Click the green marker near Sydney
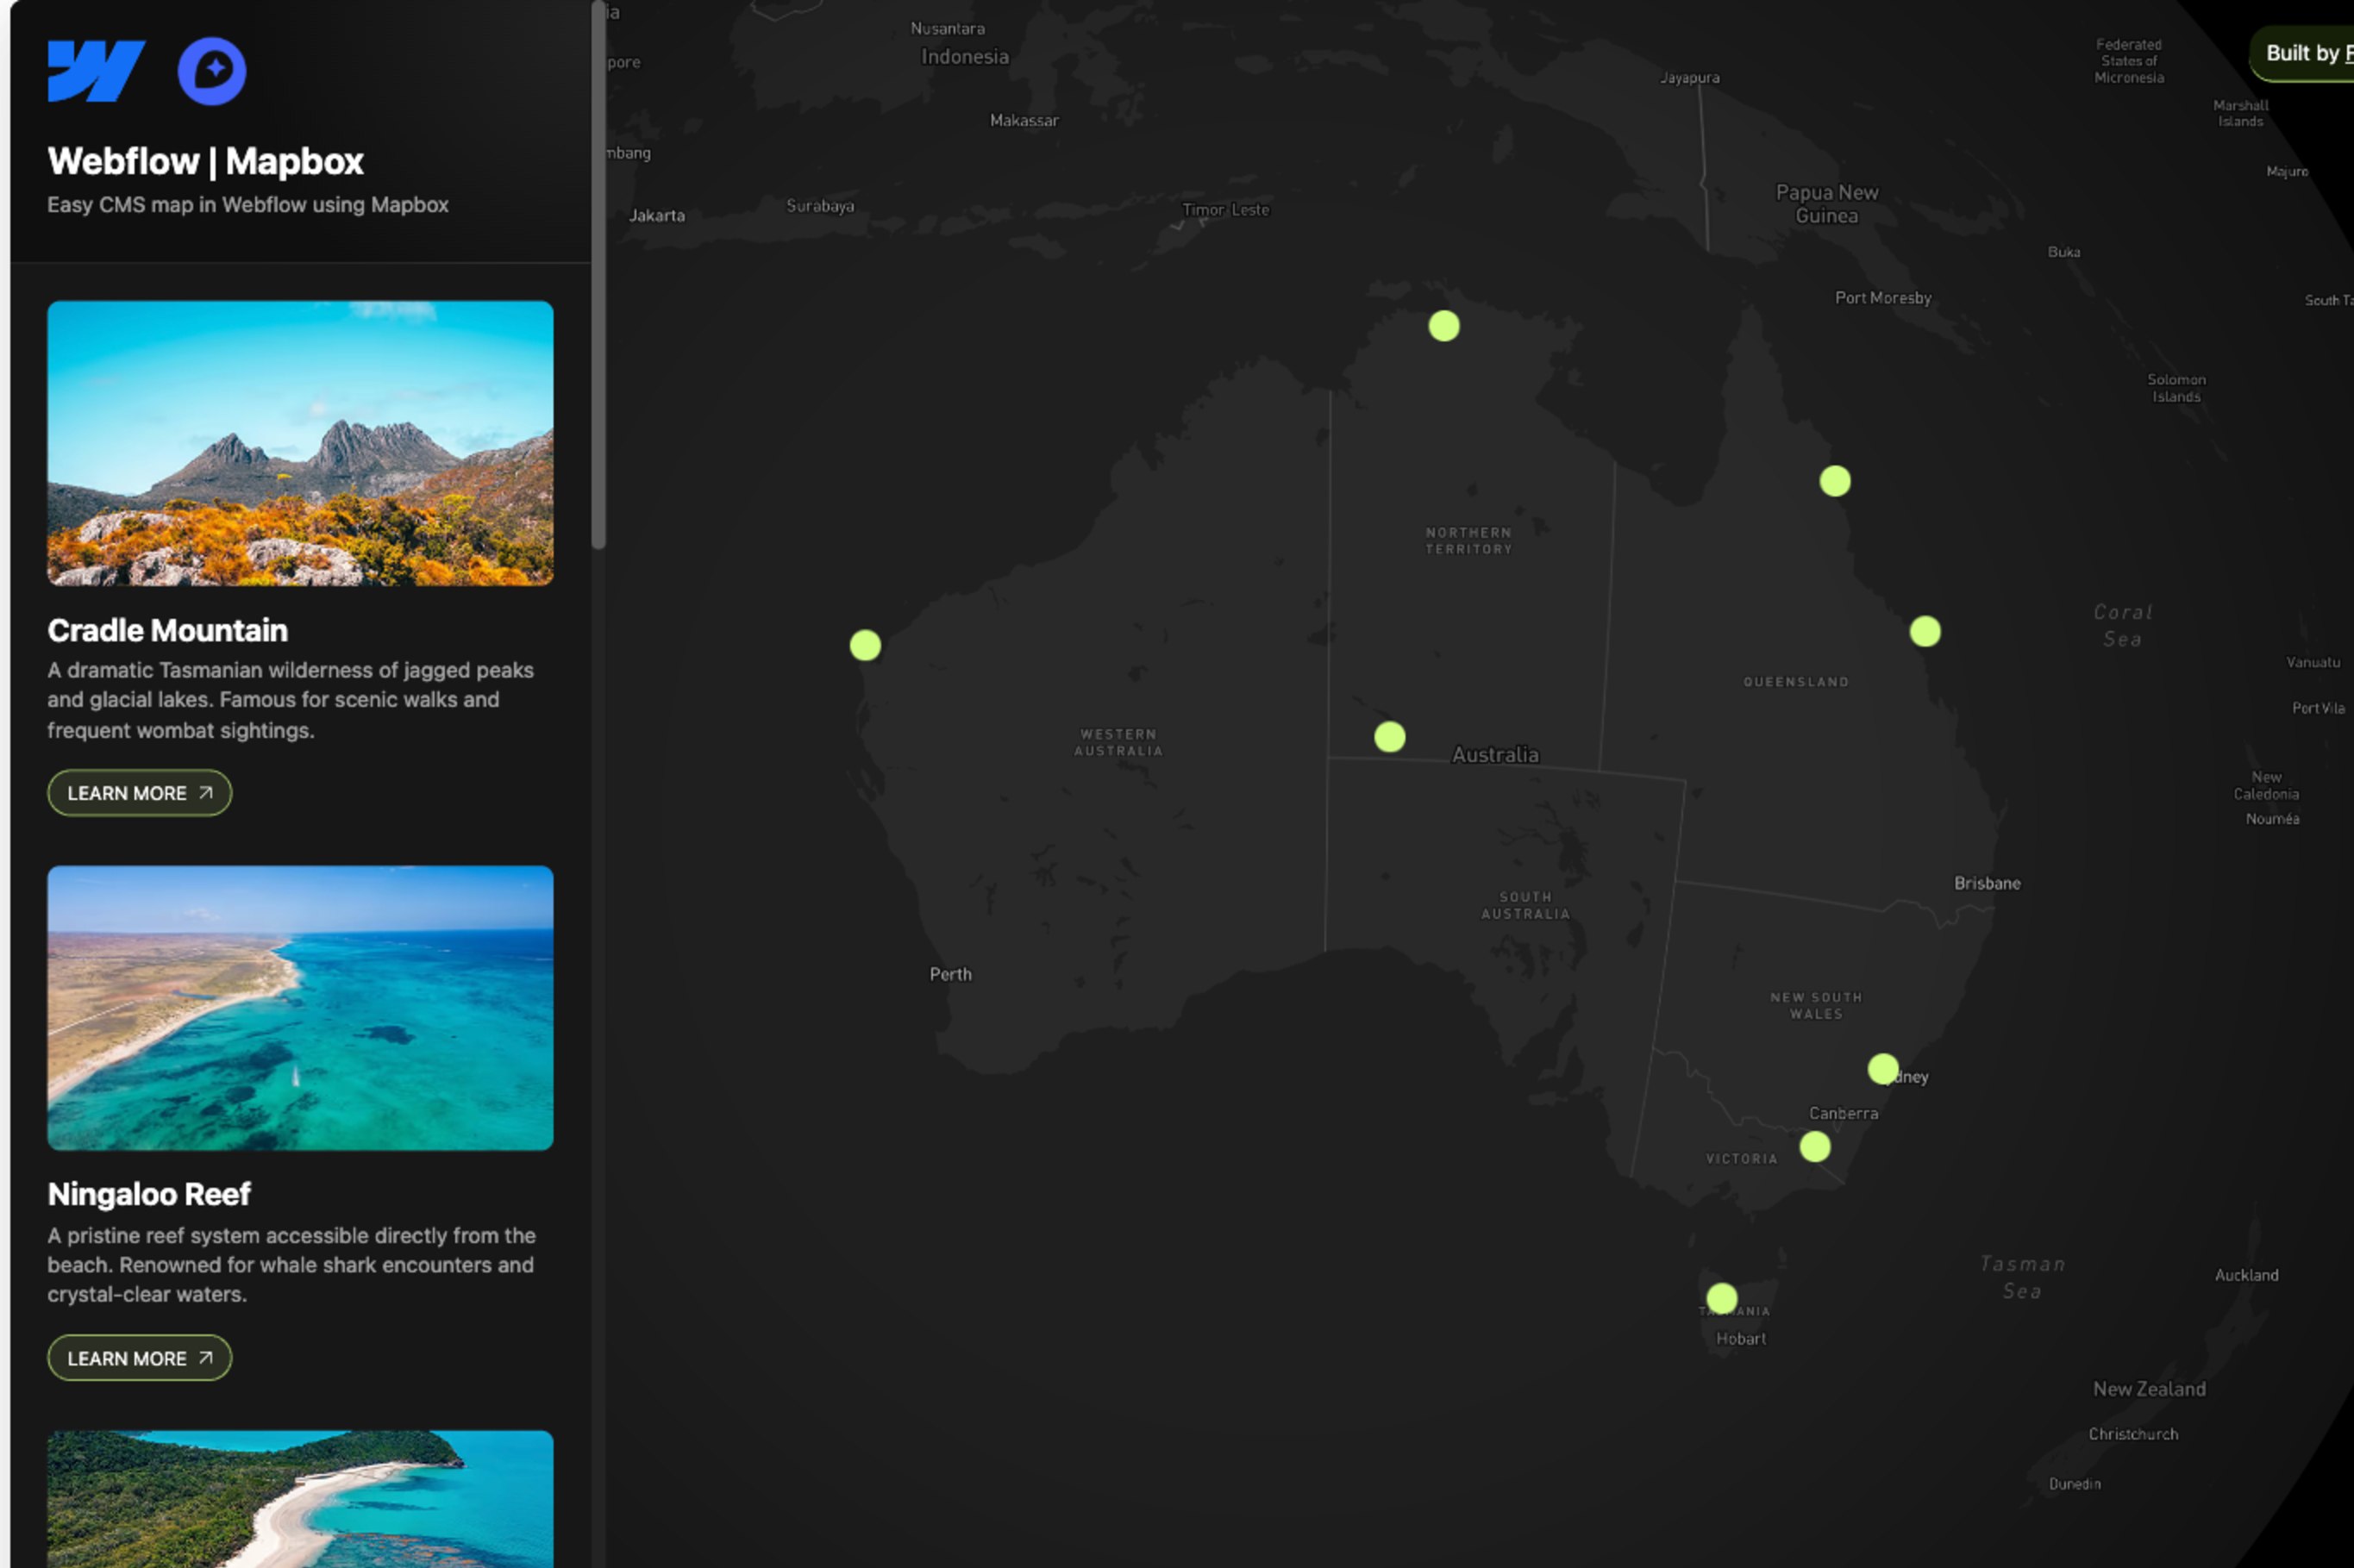The height and width of the screenshot is (1568, 2354). pos(1883,1068)
